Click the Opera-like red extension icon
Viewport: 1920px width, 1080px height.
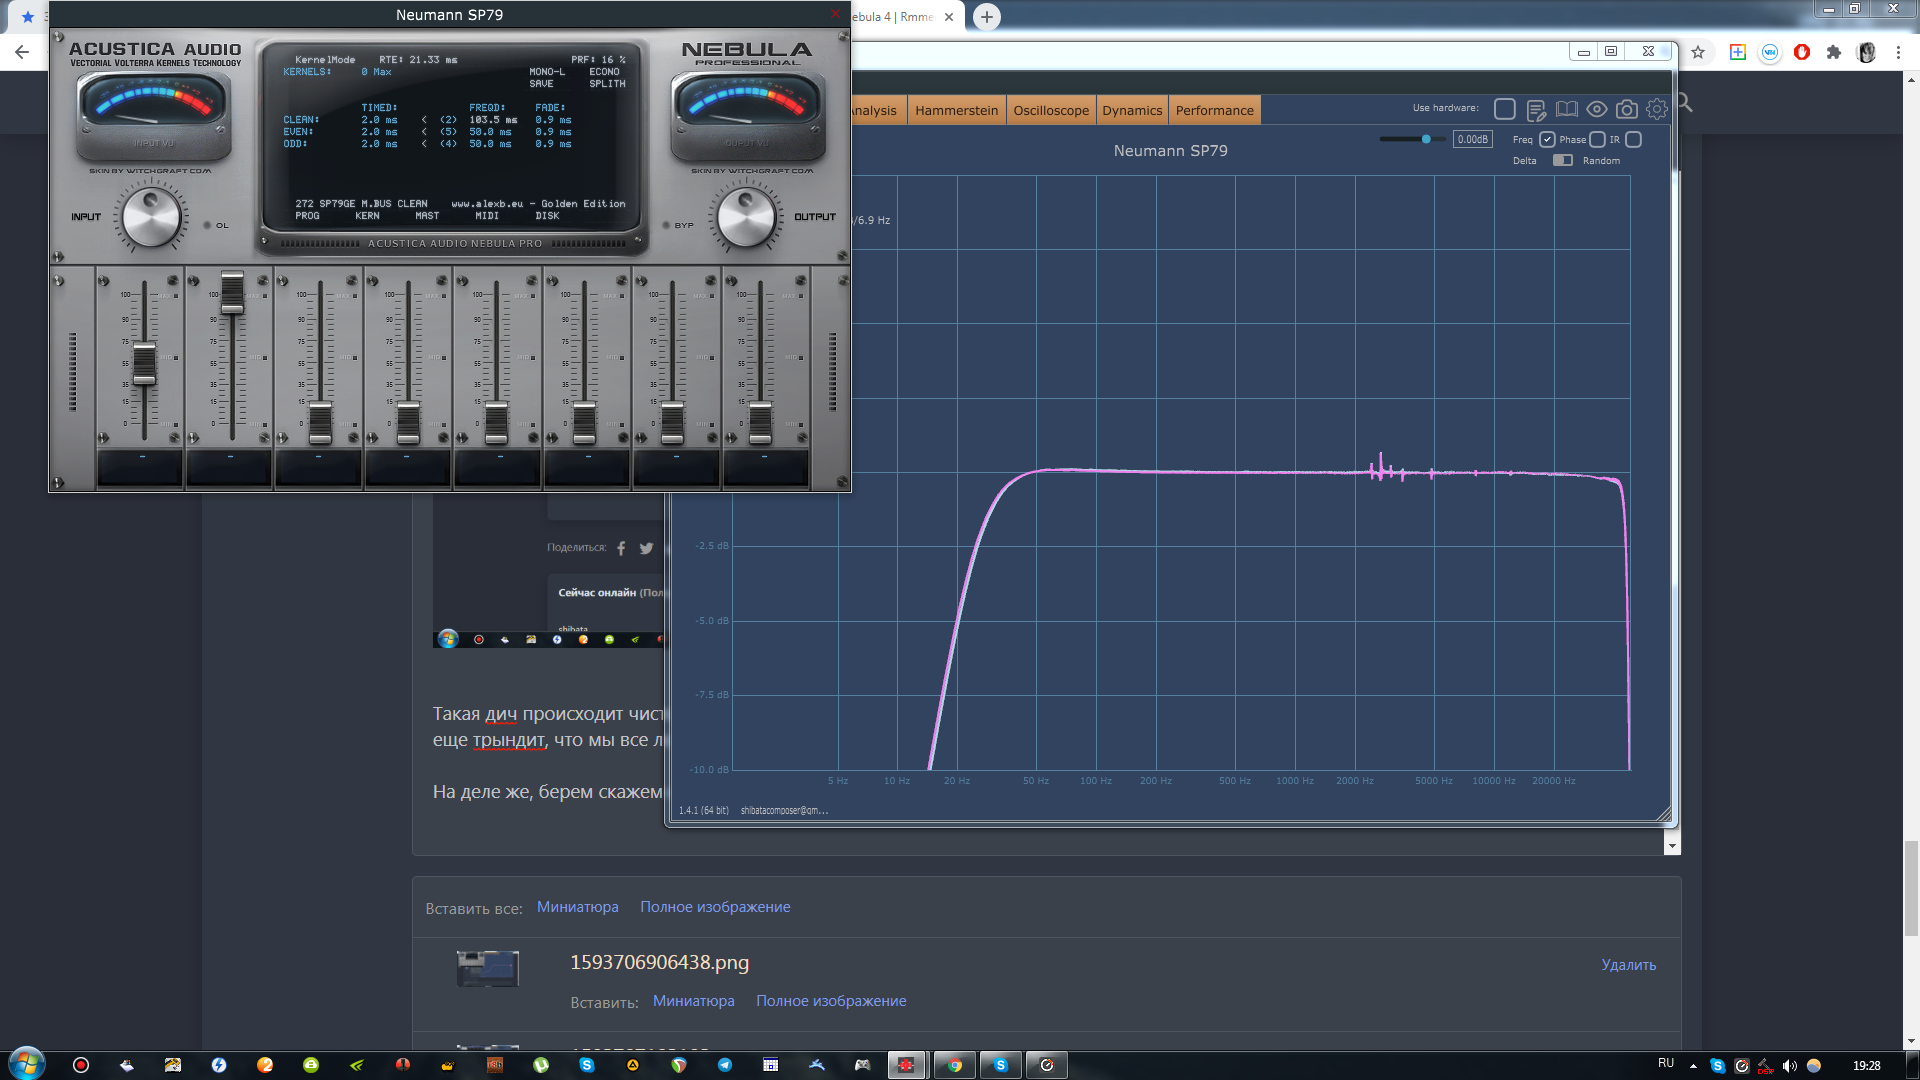tap(1802, 52)
